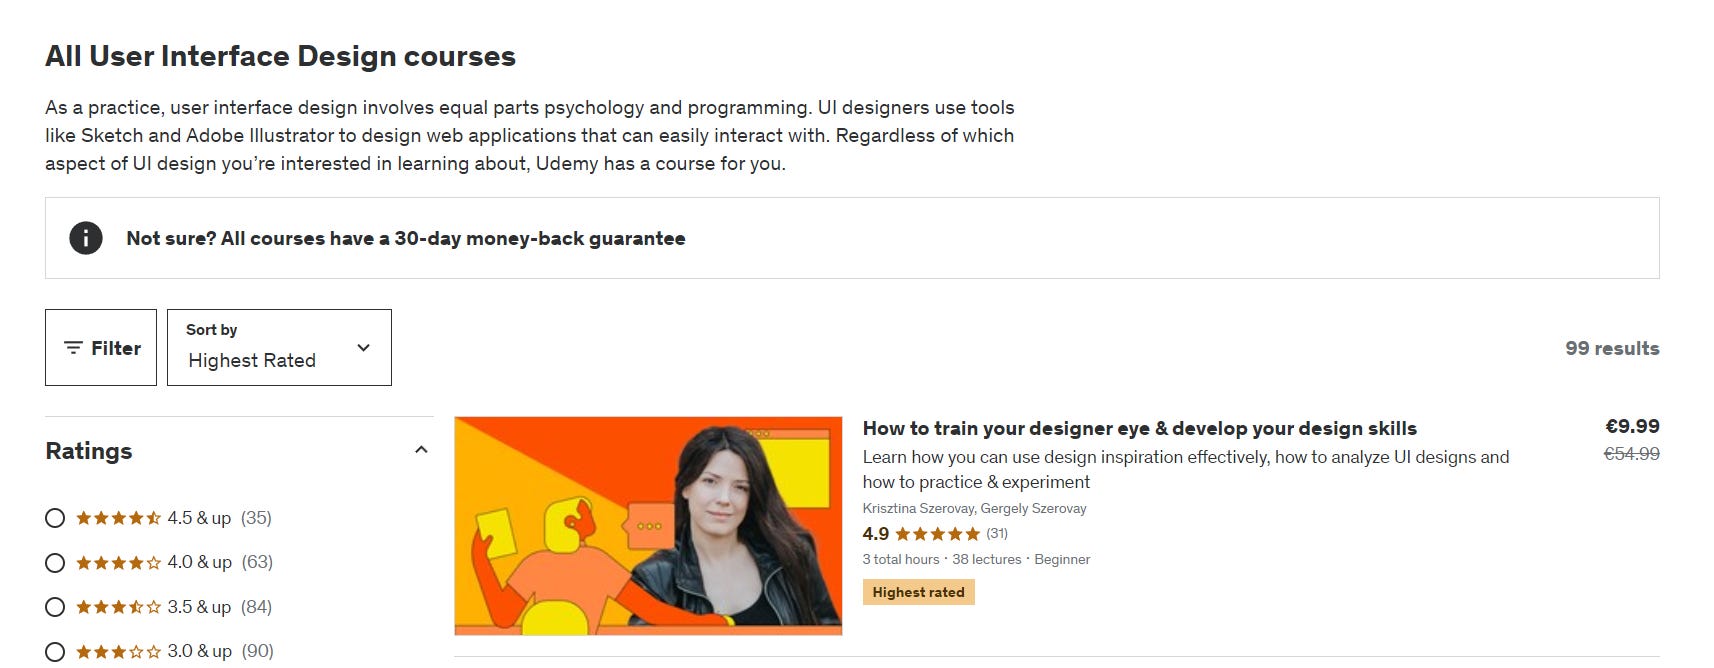Select the 4.0 & up rating radio button

click(55, 563)
